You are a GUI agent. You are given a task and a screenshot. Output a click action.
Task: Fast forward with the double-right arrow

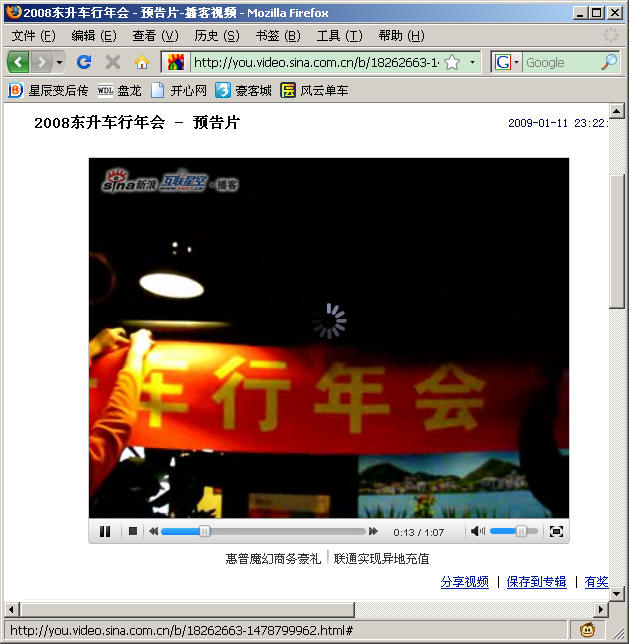[x=373, y=531]
